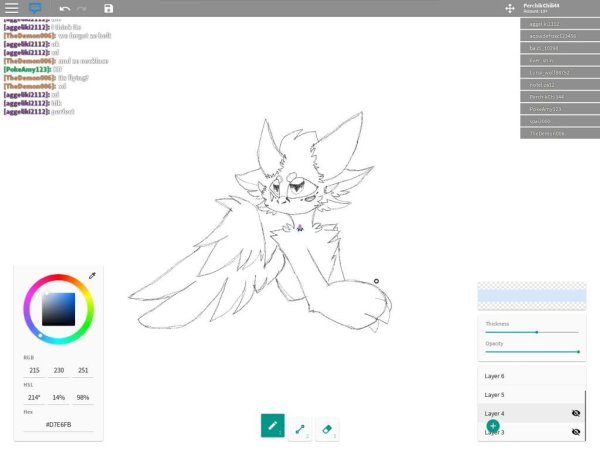Show hidden Layer 4 with the eye icon
600x455 pixels.
575,413
